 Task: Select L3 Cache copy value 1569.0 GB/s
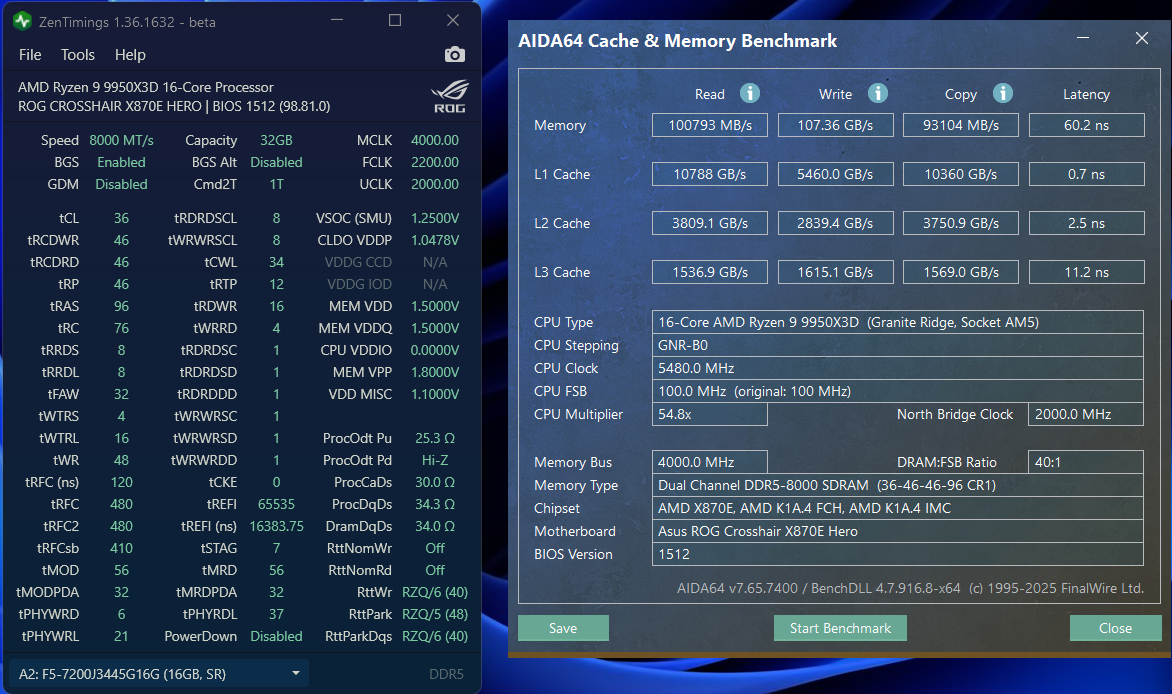point(960,272)
